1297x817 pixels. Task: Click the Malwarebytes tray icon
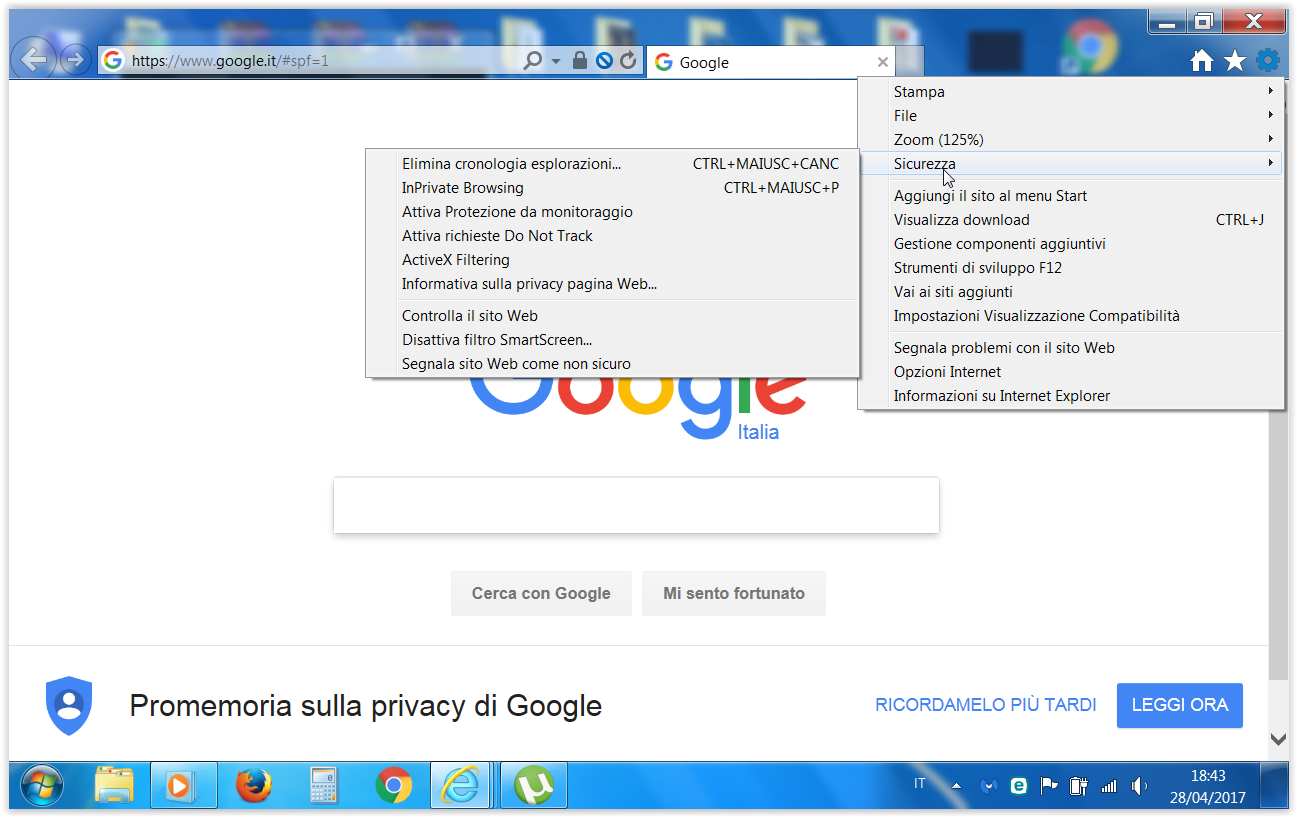tap(989, 786)
